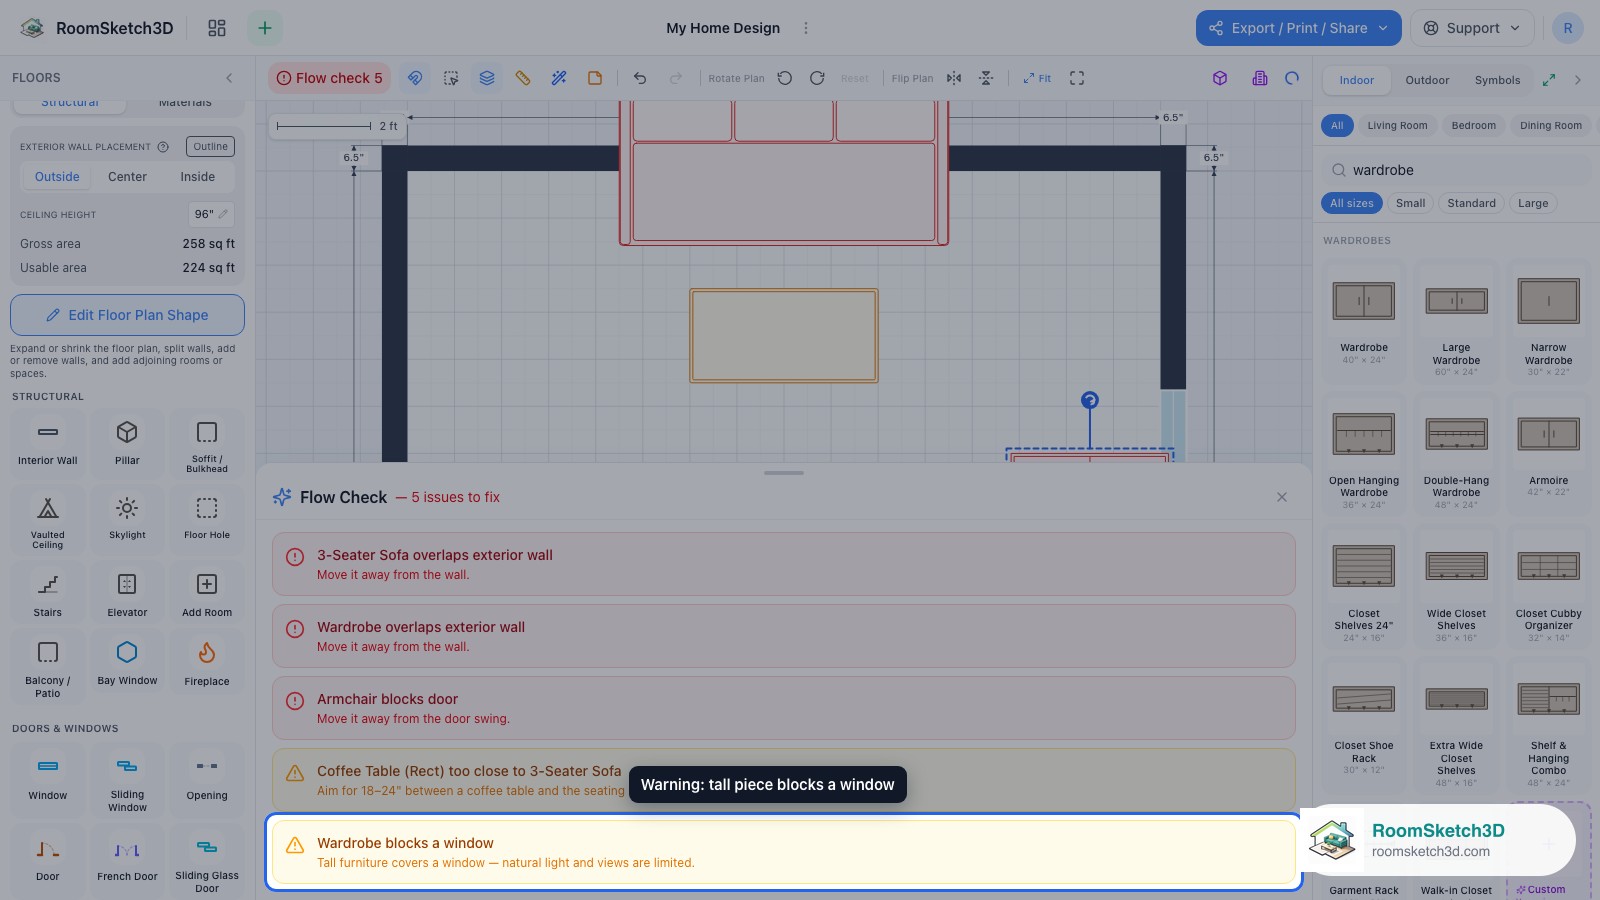
Task: Select Wardrobe blocks a window warning
Action: tap(784, 852)
